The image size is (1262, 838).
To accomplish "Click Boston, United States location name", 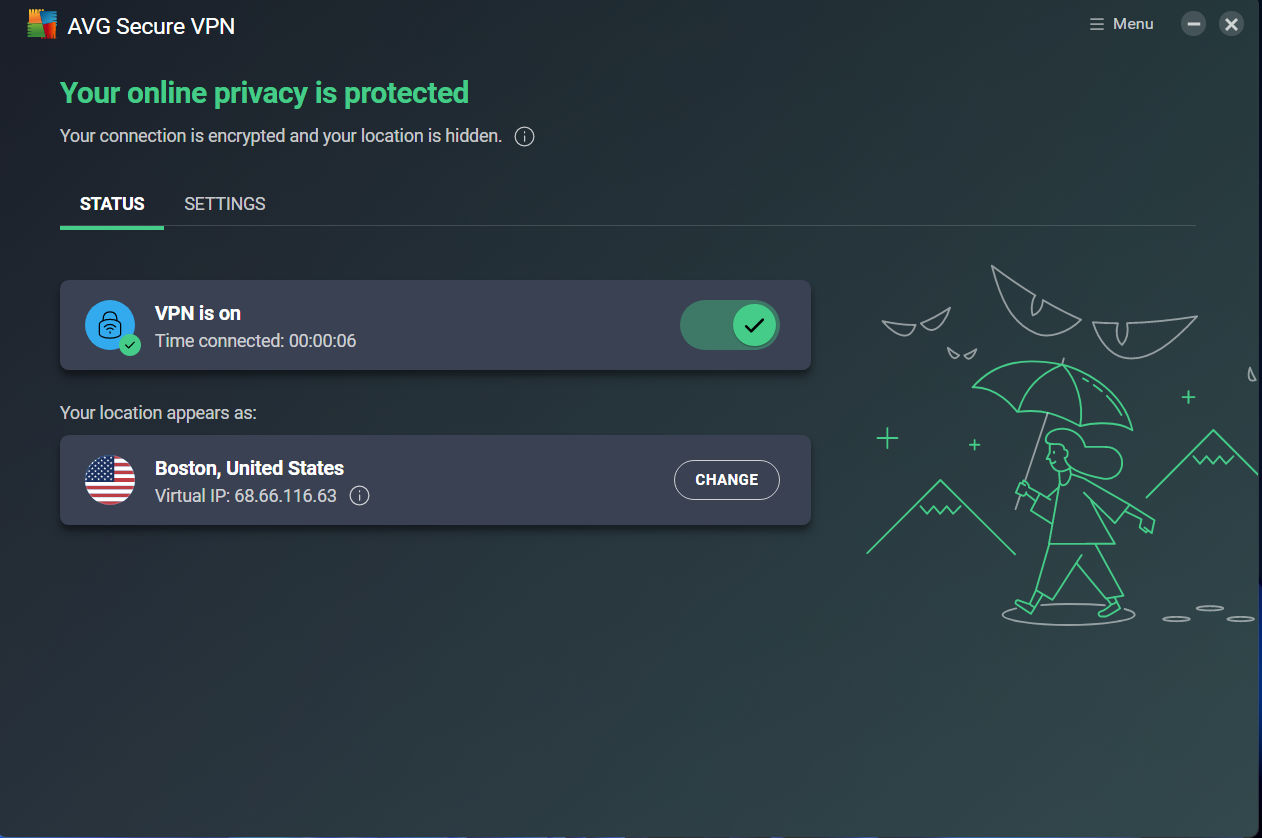I will pos(249,468).
